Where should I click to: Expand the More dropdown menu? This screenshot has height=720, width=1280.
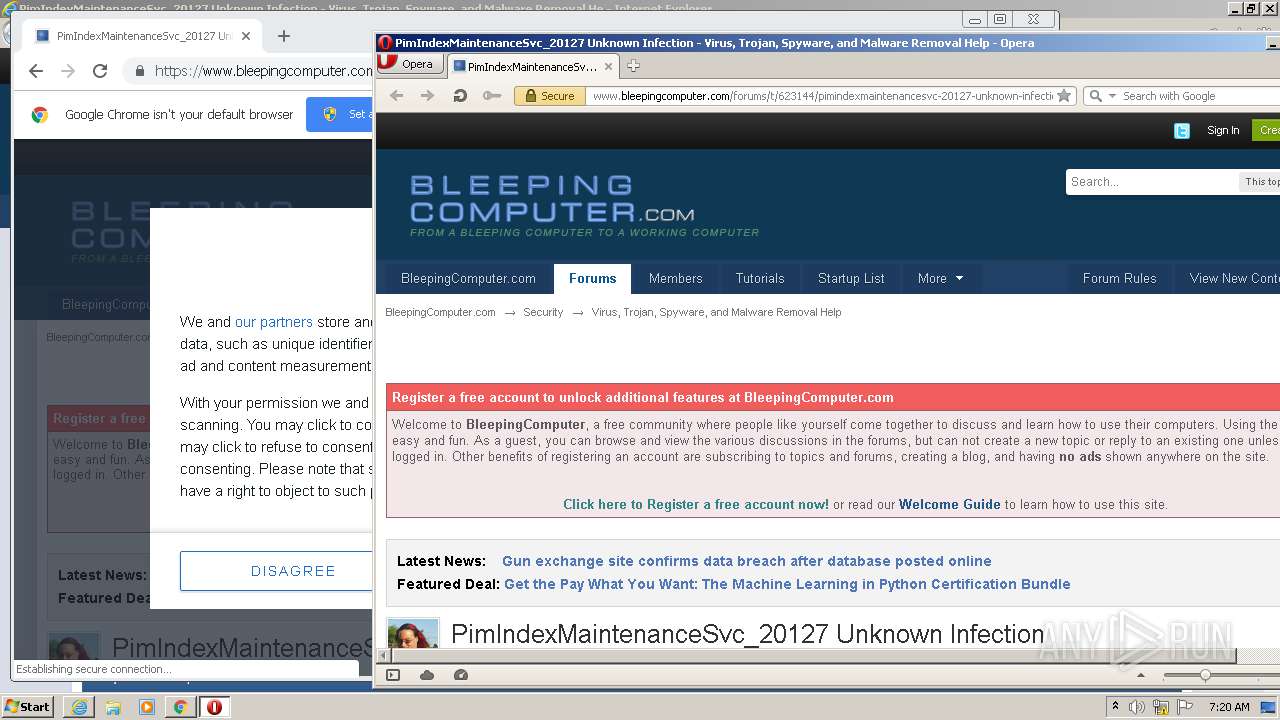pos(940,278)
